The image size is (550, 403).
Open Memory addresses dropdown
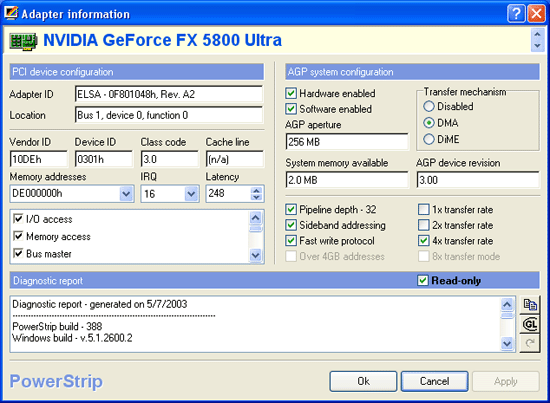click(126, 194)
